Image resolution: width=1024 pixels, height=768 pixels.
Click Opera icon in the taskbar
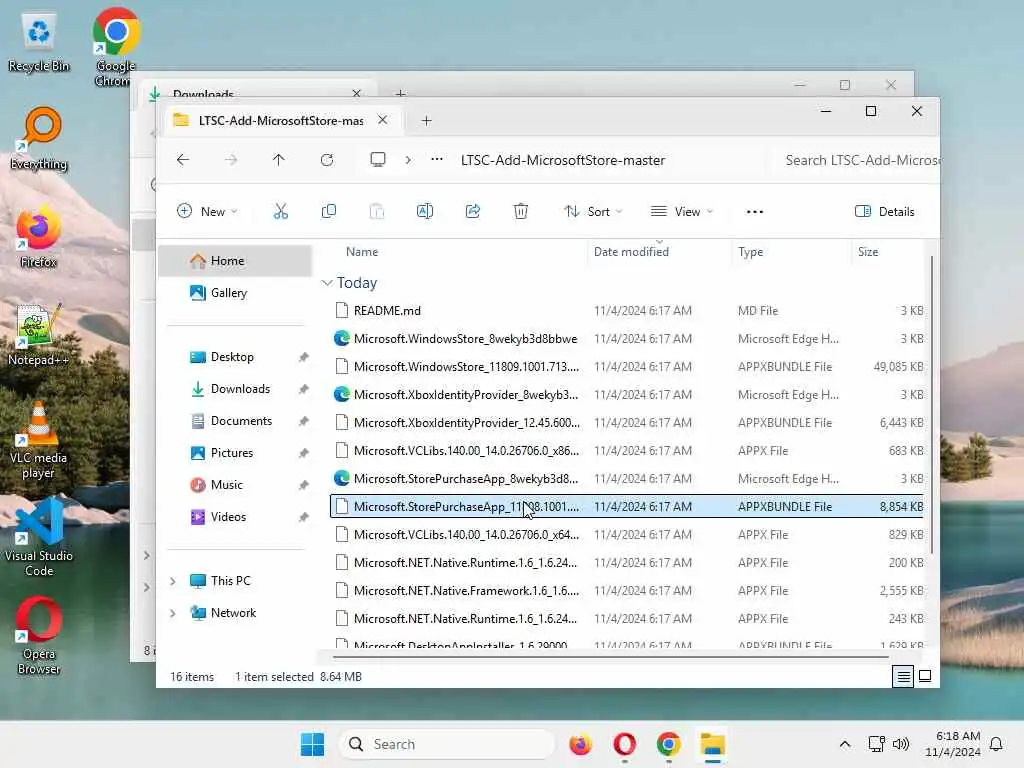pyautogui.click(x=624, y=744)
